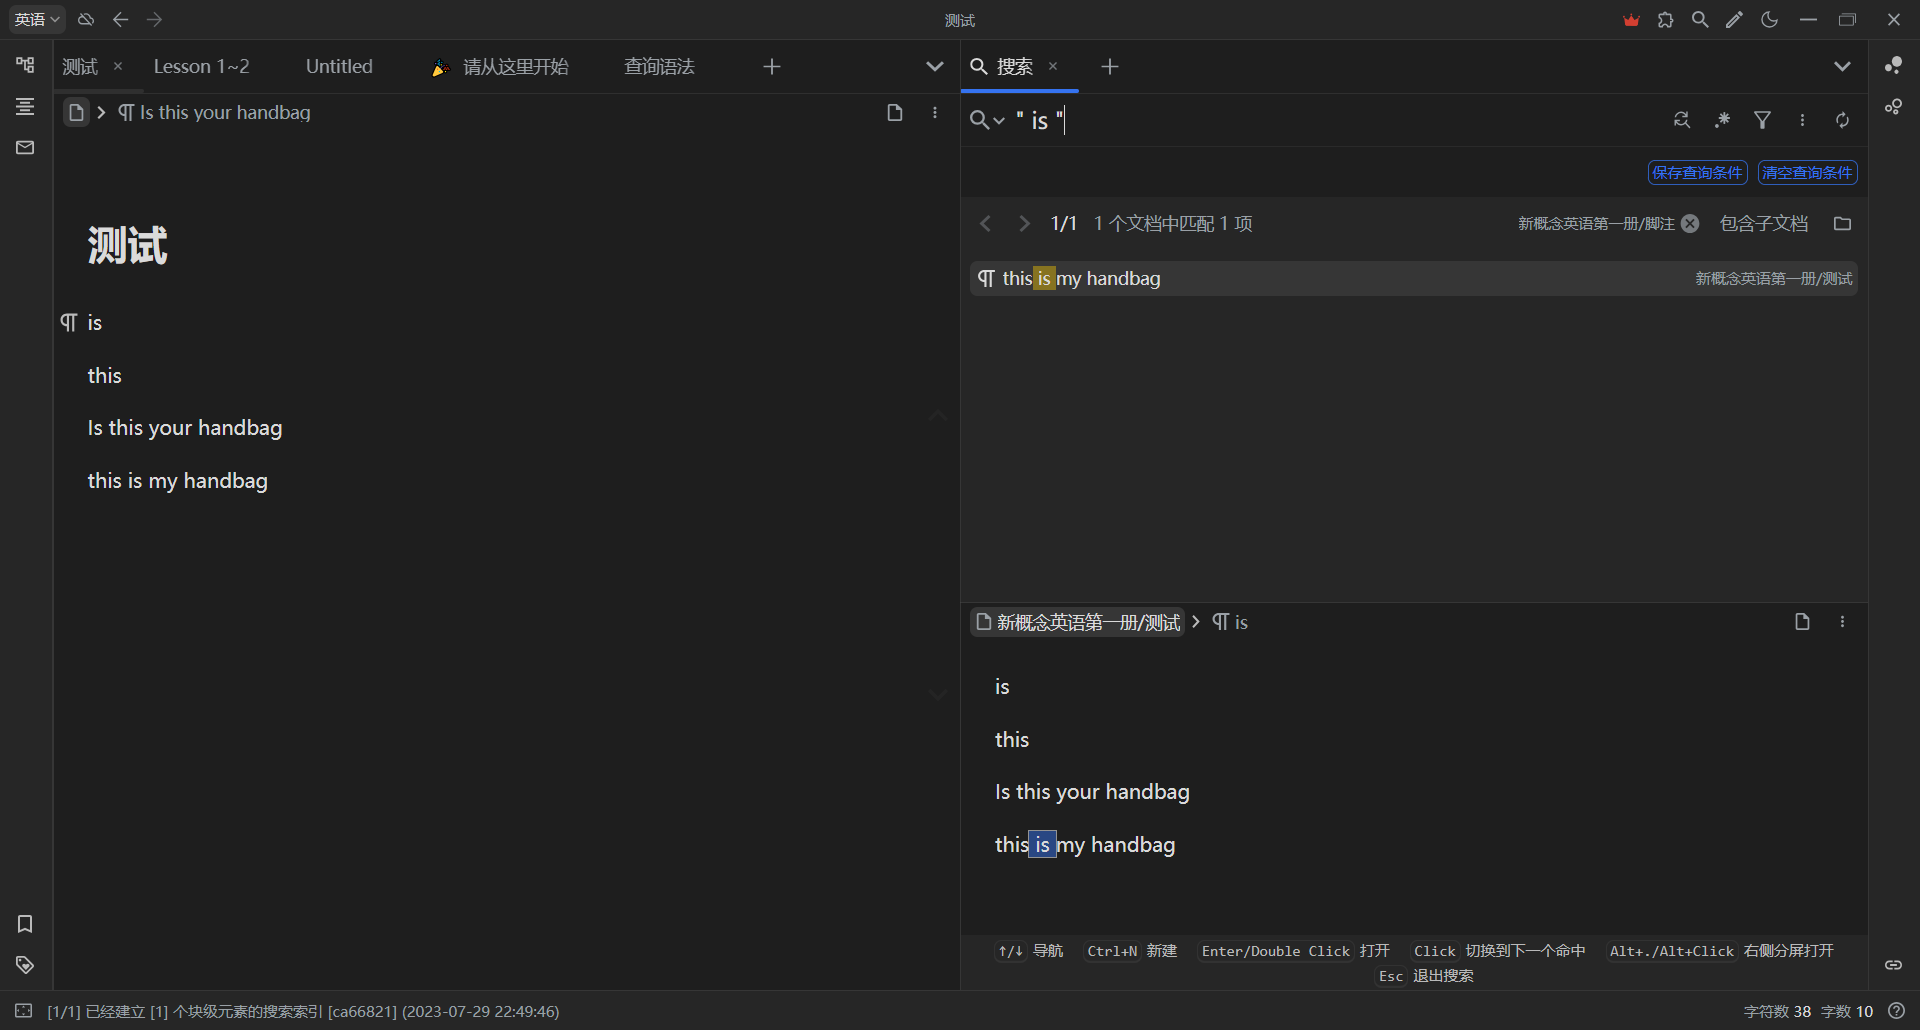Click the 'Is this your handbag' editor breadcrumb

215,112
